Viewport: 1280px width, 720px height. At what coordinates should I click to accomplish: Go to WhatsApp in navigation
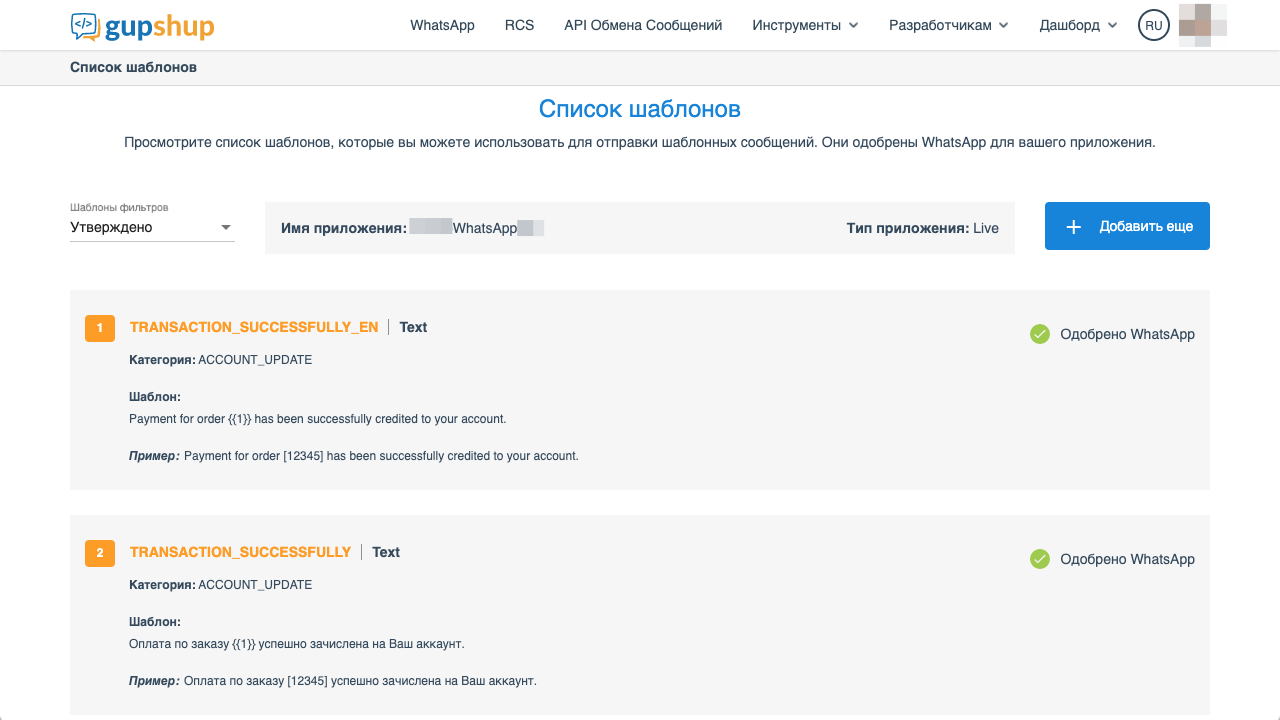point(442,26)
